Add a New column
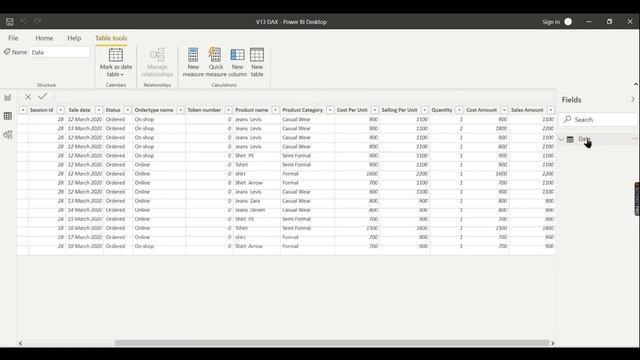 point(238,62)
